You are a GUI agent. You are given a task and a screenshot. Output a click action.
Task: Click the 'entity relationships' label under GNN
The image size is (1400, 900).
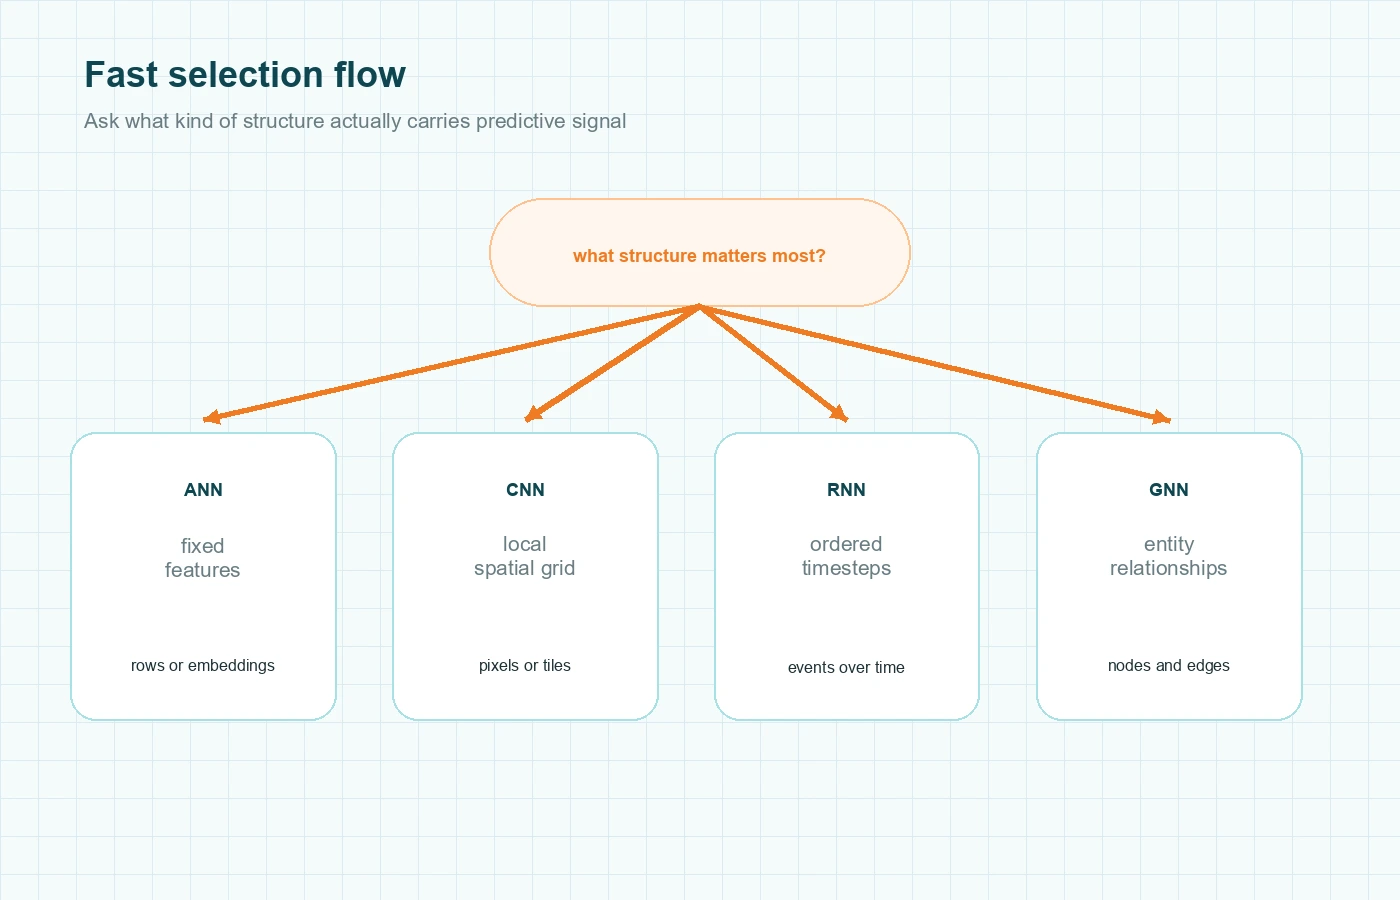(1168, 556)
